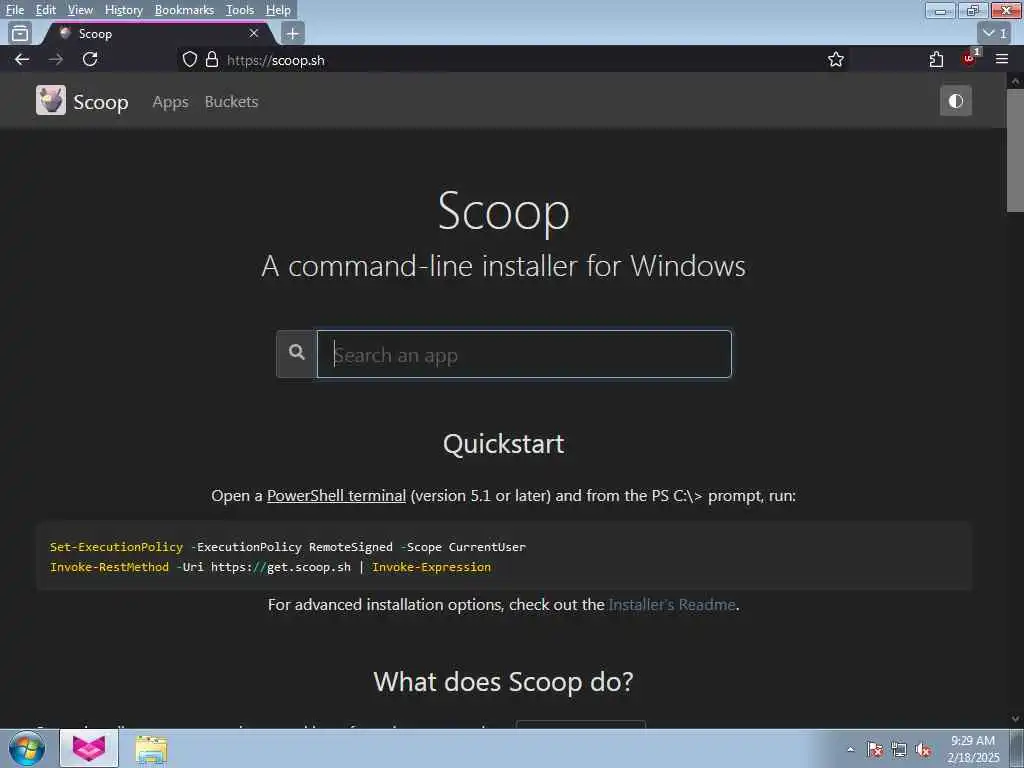Open the Firefox View icon
The image size is (1024, 768).
point(20,33)
